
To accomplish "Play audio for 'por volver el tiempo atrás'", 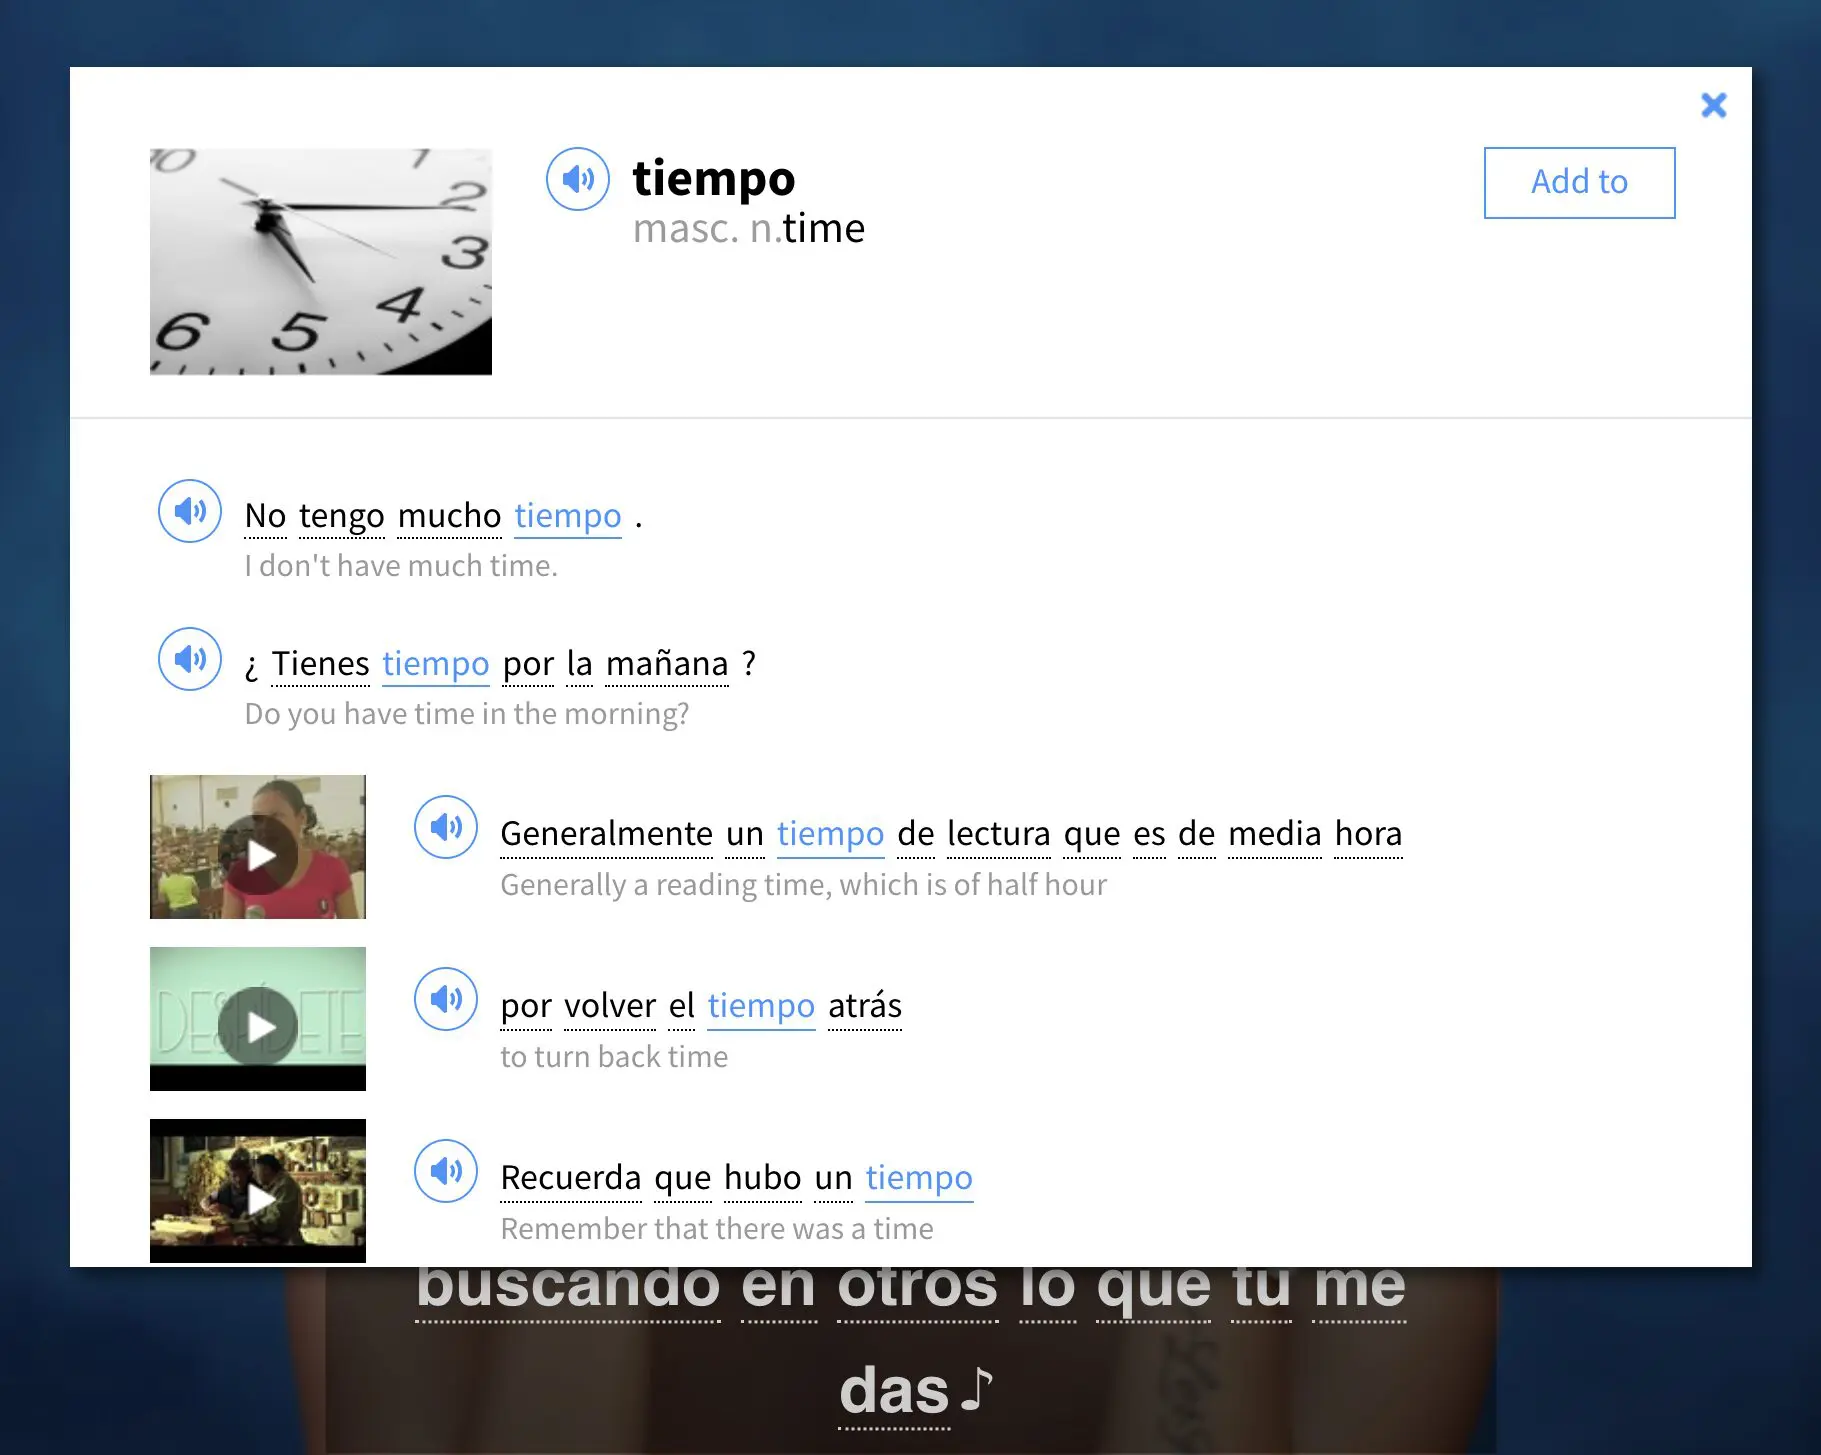I will coord(446,999).
